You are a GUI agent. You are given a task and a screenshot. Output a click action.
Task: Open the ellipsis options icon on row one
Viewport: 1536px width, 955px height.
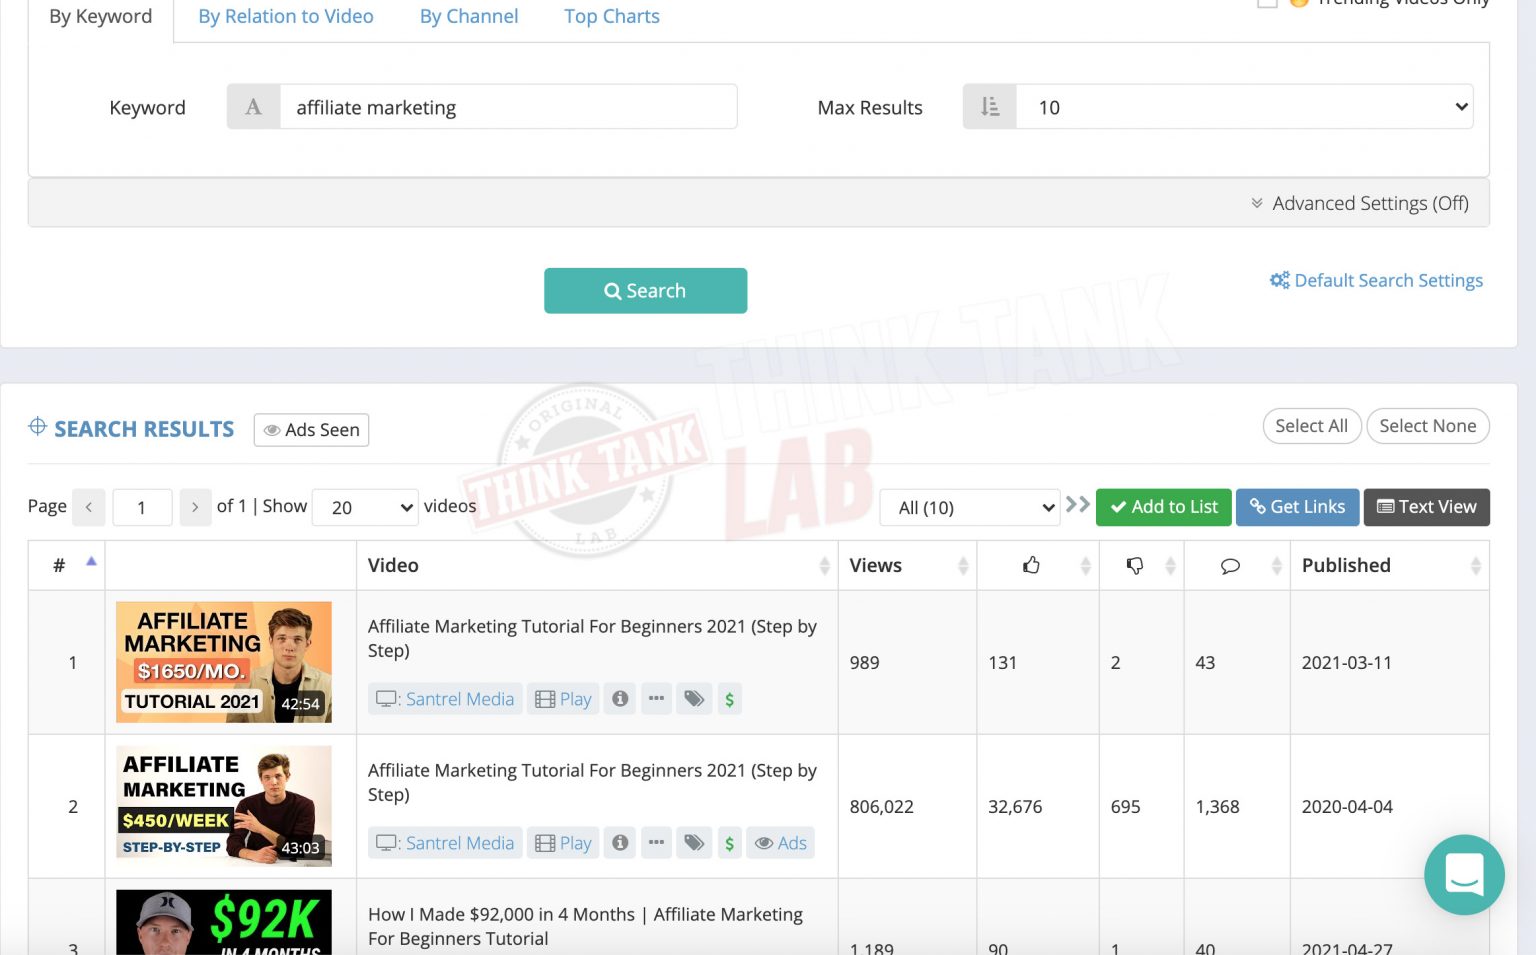(x=656, y=698)
